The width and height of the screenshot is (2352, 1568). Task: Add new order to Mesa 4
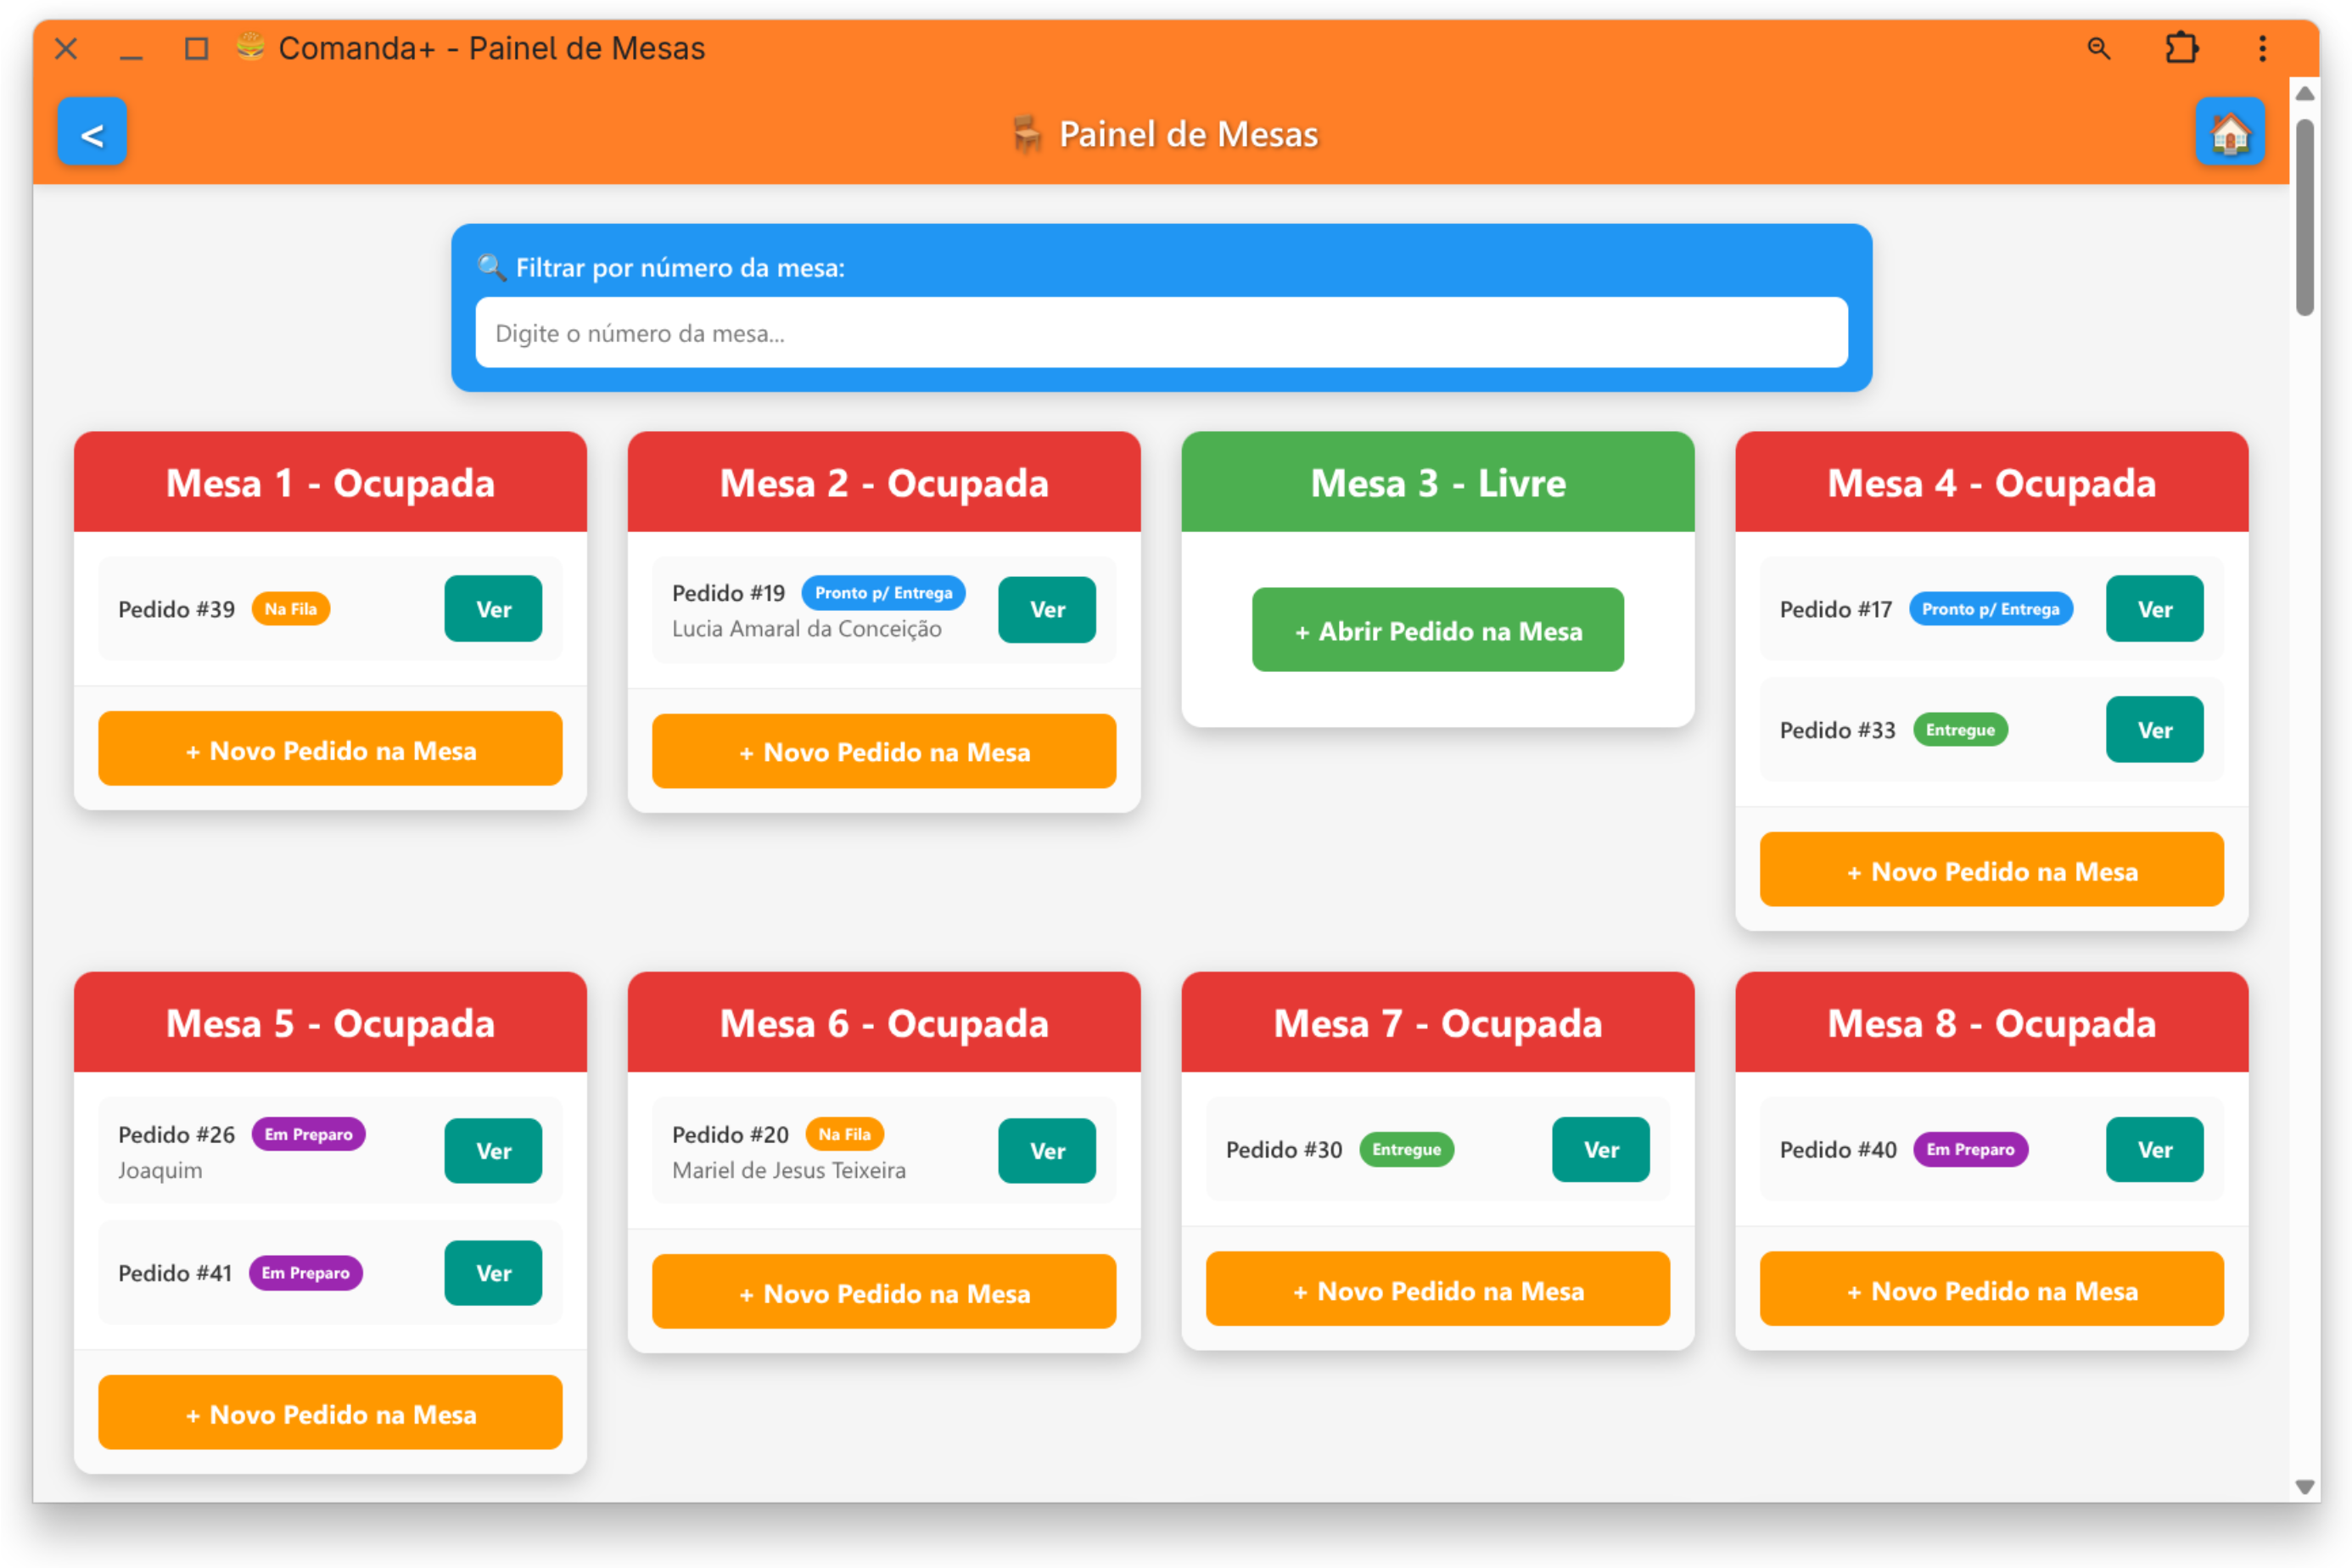1991,871
